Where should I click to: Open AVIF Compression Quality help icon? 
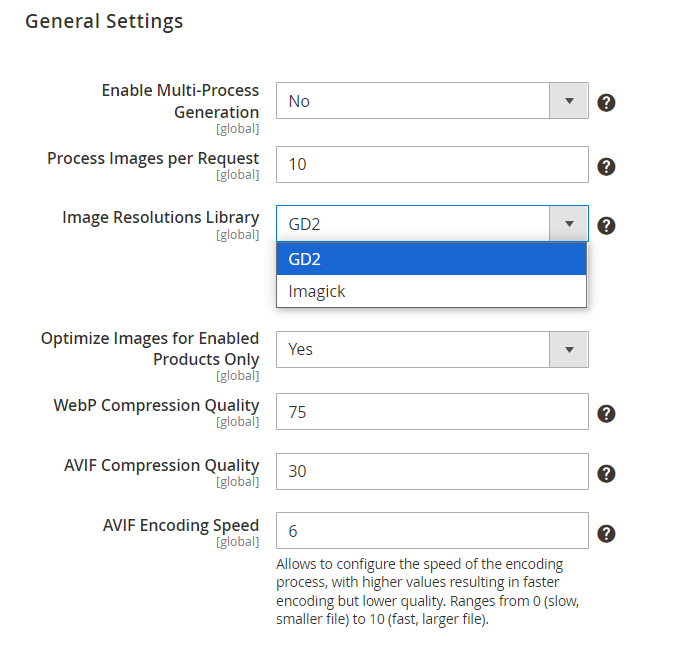click(x=606, y=474)
